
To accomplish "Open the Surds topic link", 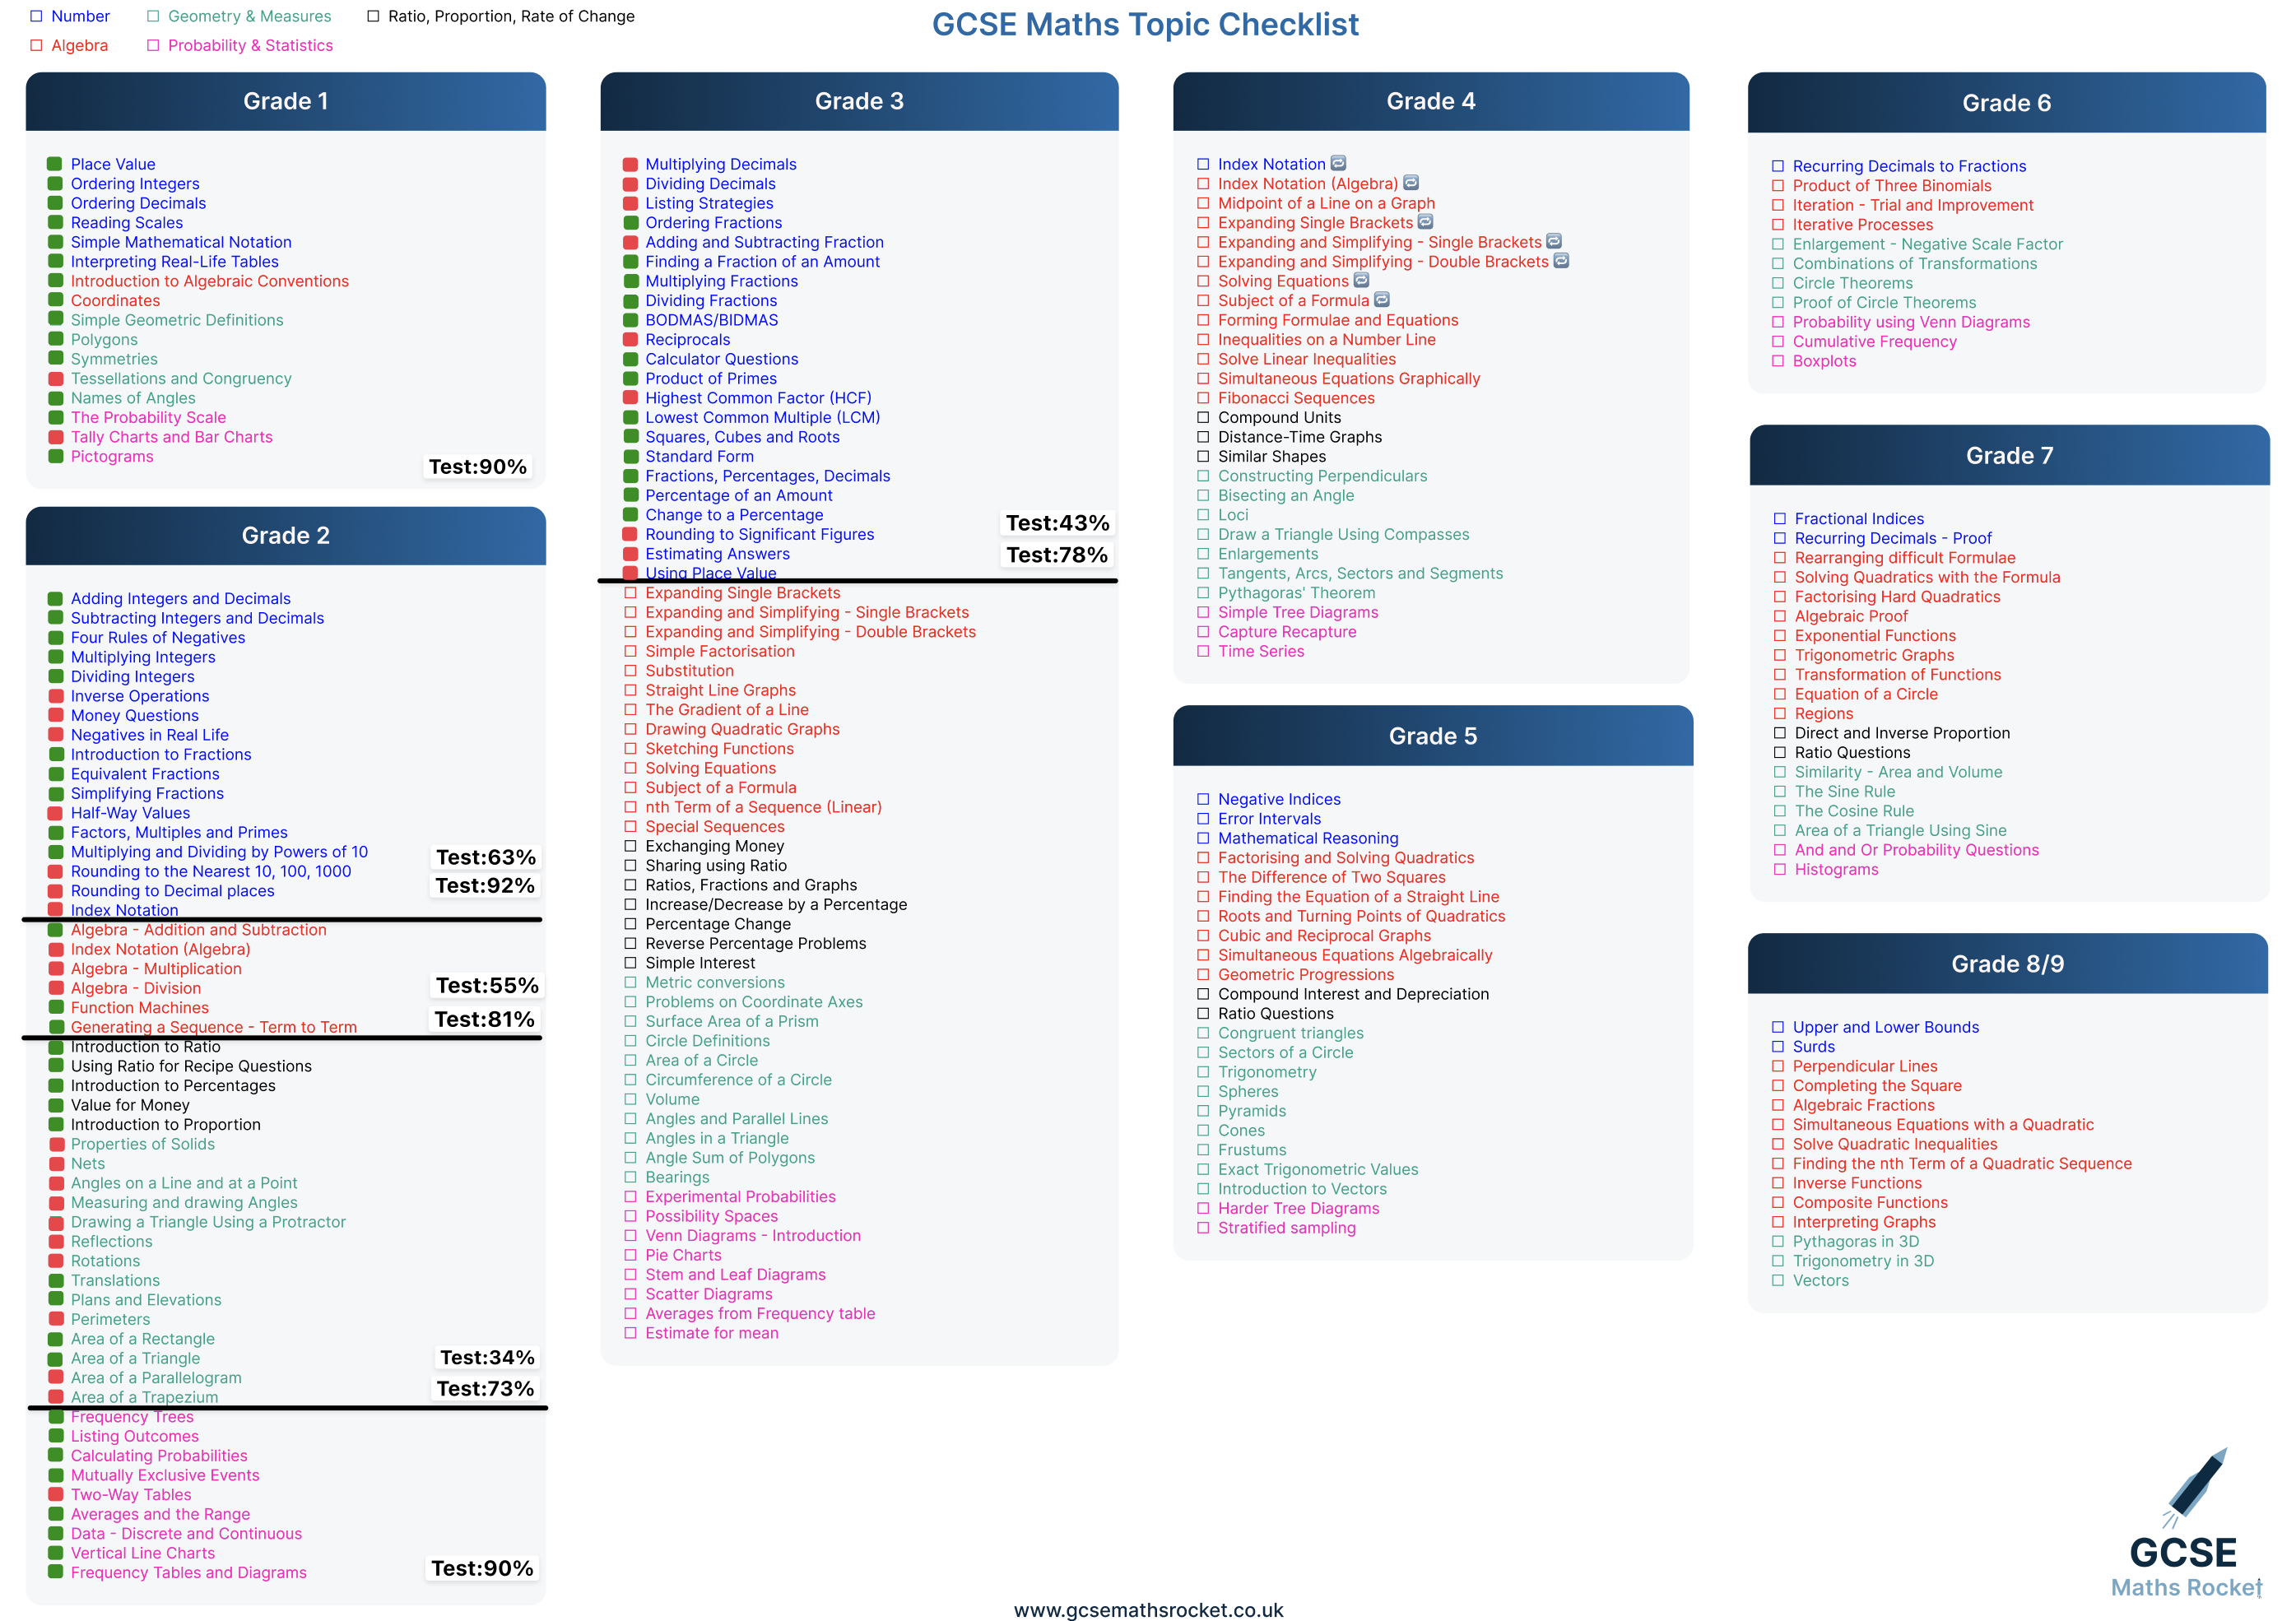I will (x=1813, y=1047).
